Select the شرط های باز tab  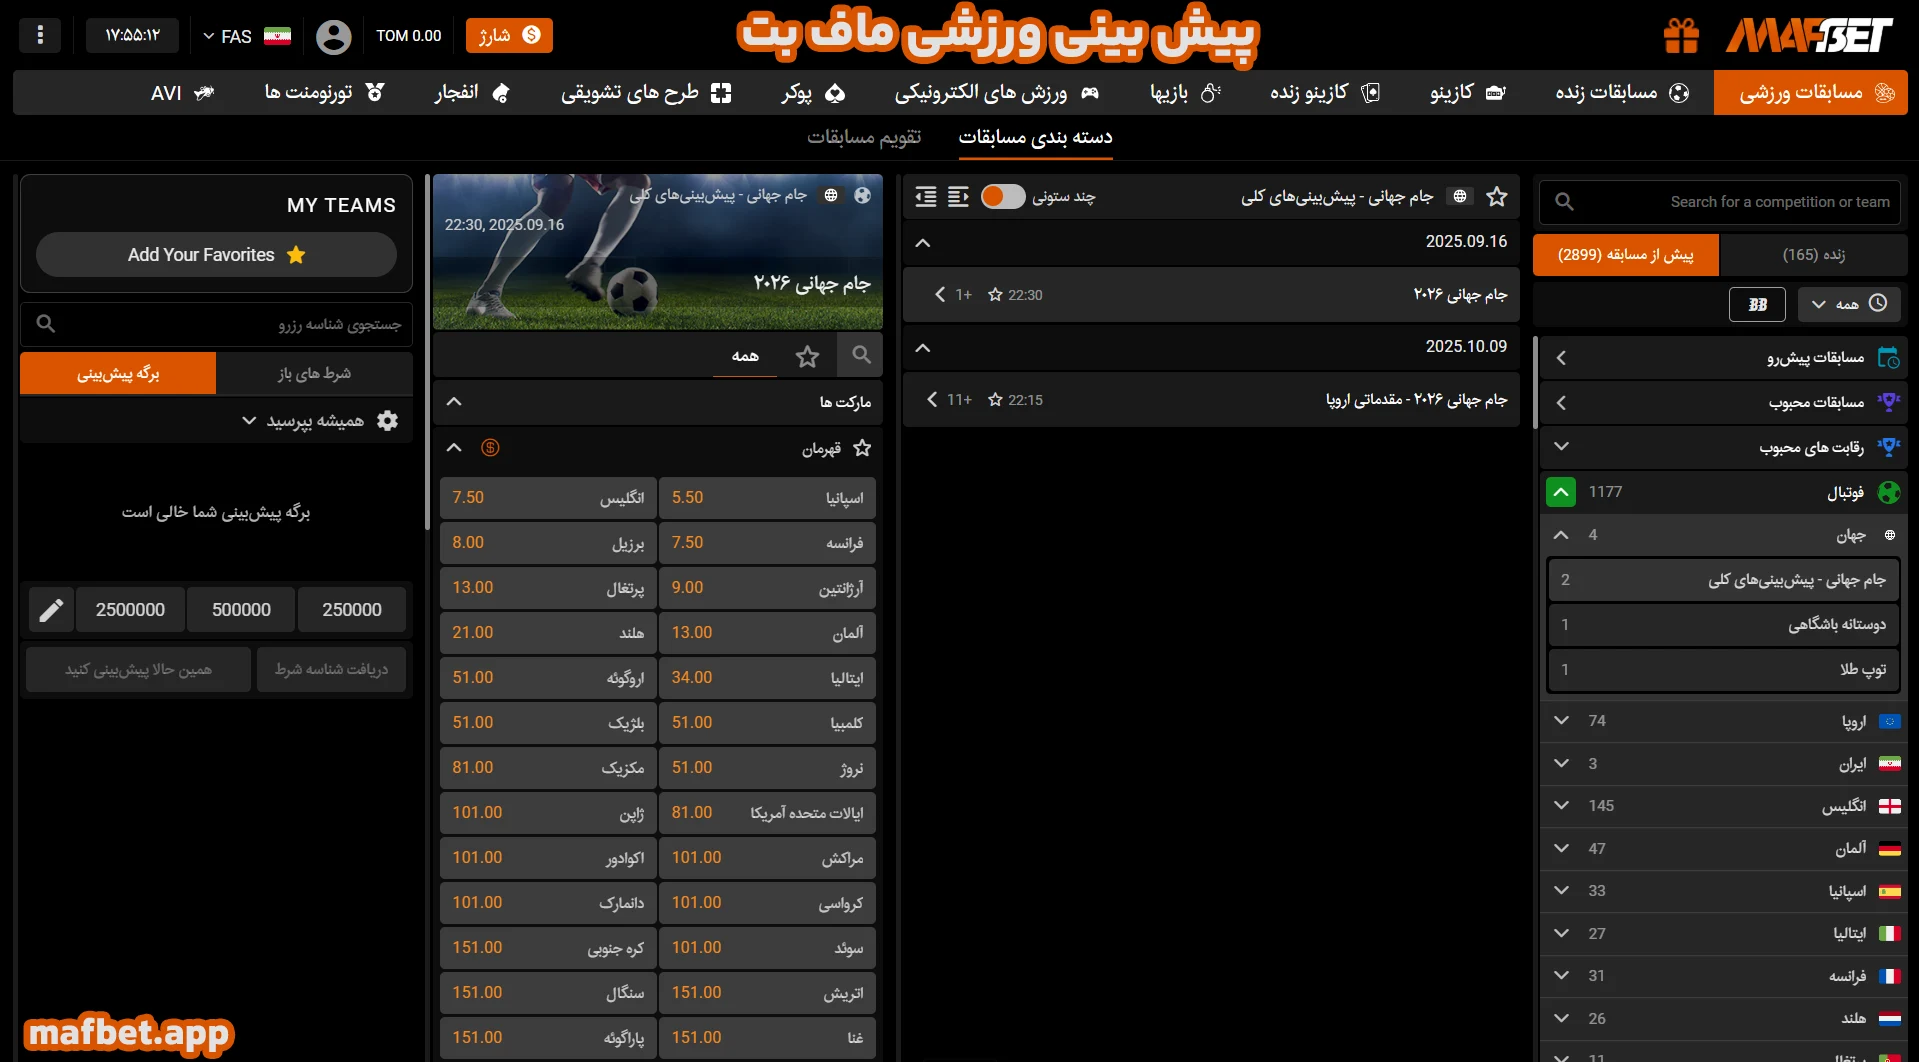(x=314, y=373)
